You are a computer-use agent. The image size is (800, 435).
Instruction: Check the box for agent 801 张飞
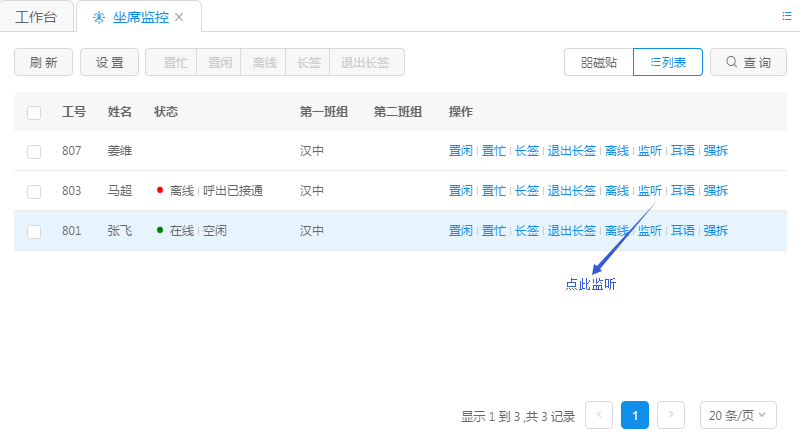click(34, 231)
